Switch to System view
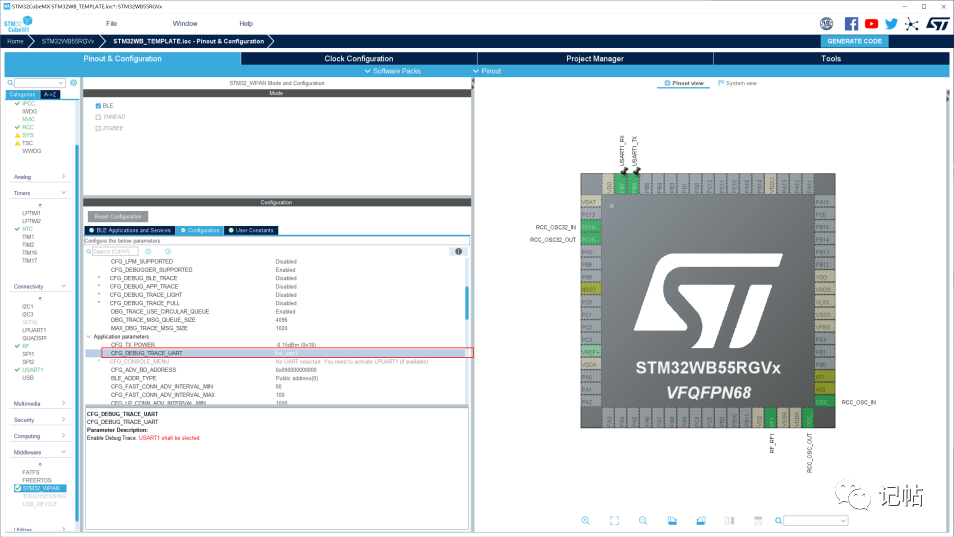 (x=737, y=83)
